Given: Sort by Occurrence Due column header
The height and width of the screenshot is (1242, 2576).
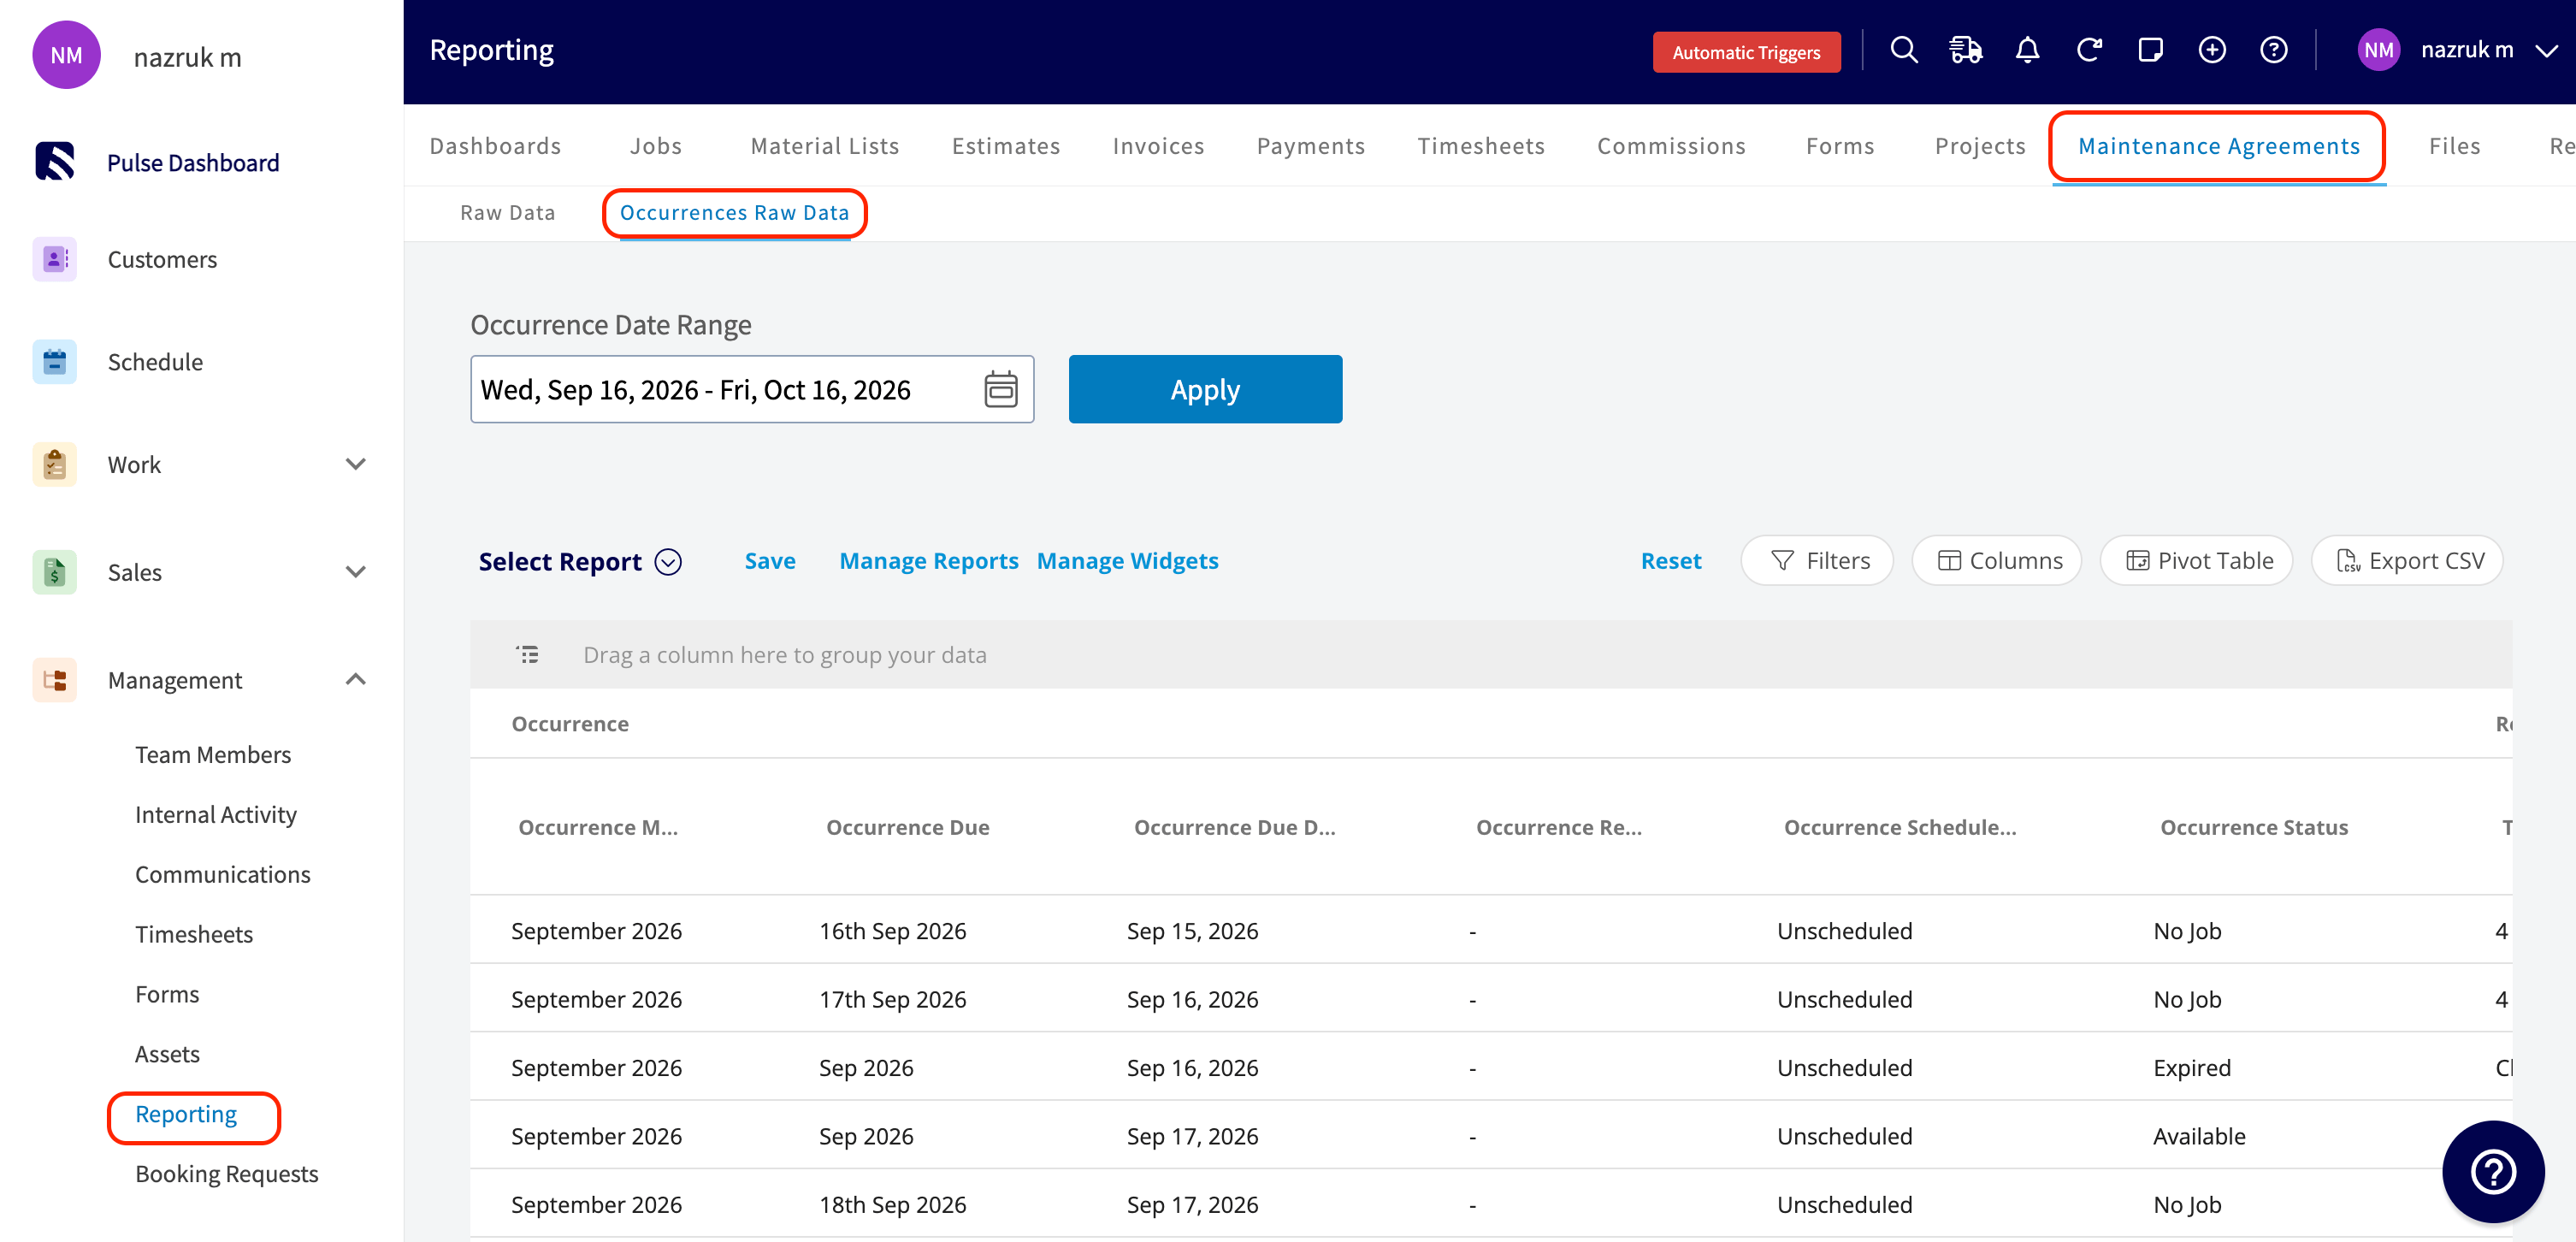Looking at the screenshot, I should pos(907,827).
